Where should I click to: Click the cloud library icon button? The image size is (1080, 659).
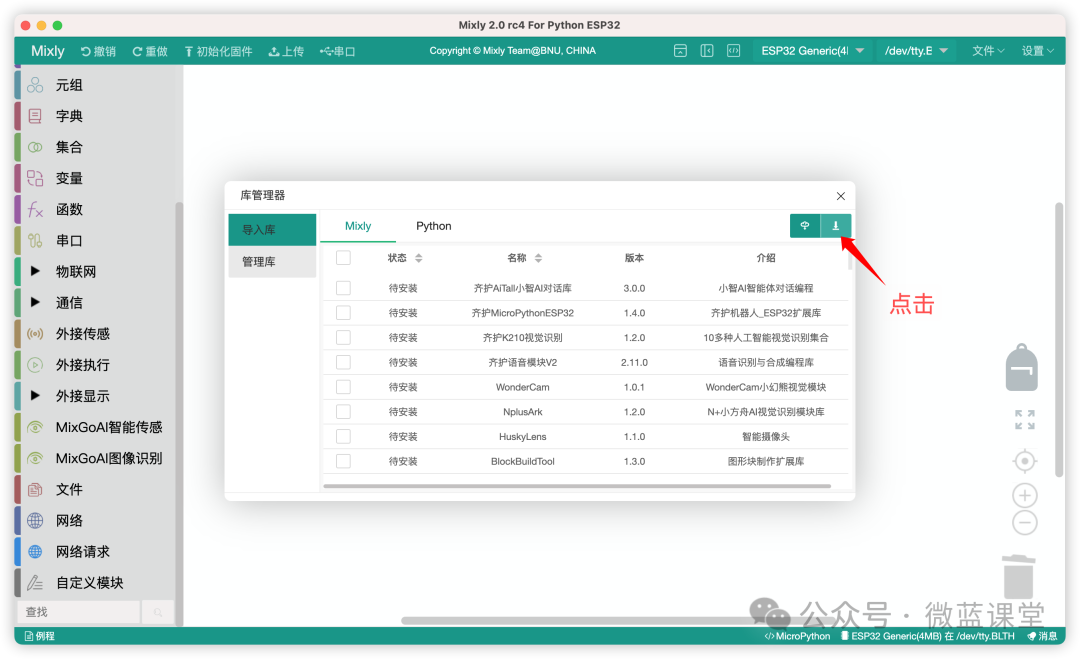tap(804, 226)
